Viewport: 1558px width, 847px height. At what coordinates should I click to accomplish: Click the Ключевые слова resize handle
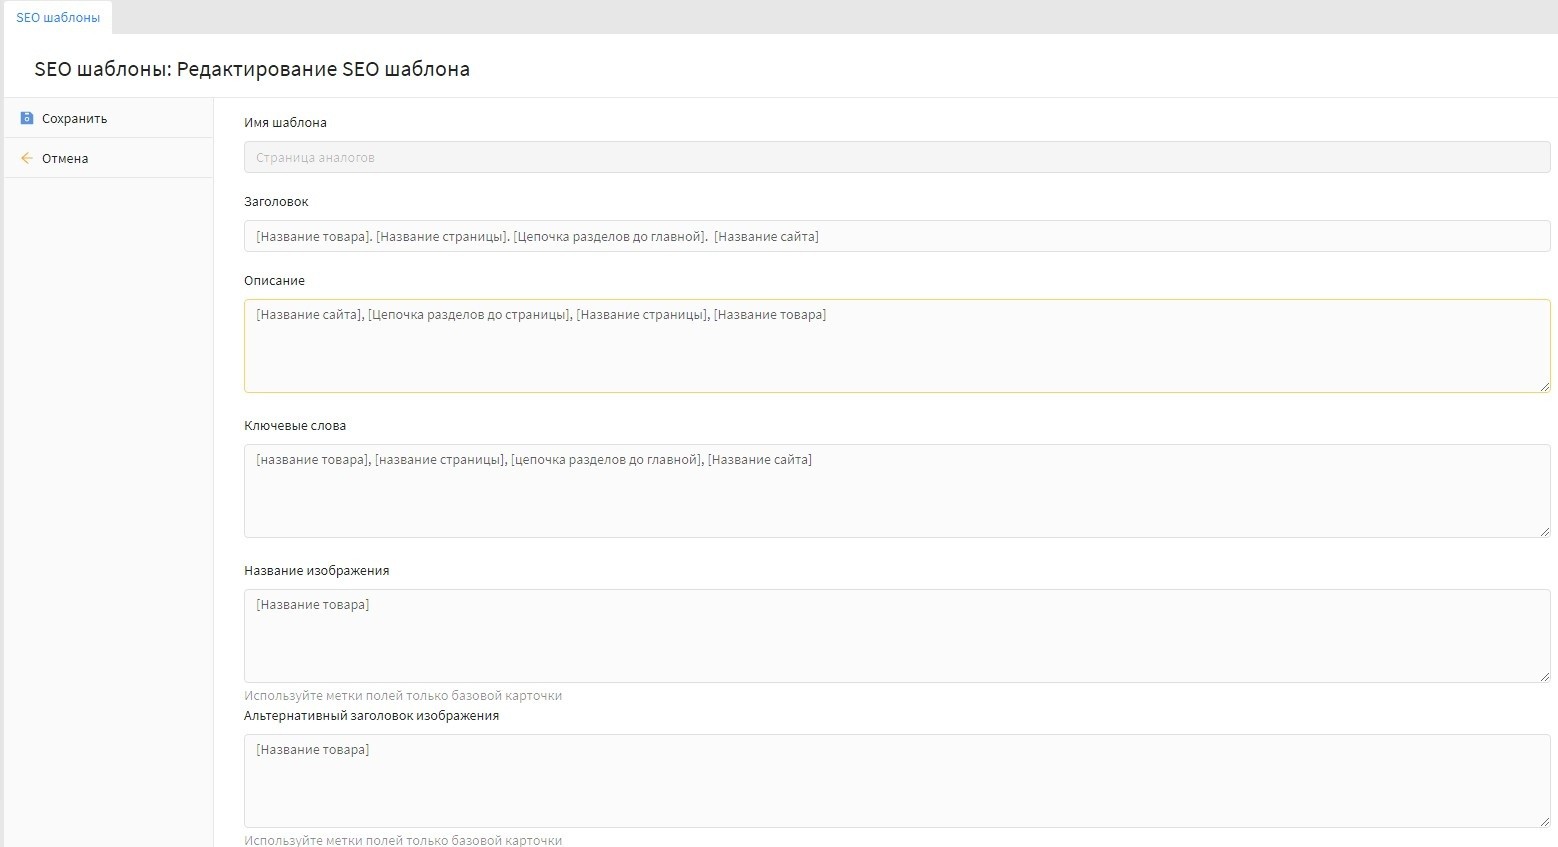click(1544, 531)
